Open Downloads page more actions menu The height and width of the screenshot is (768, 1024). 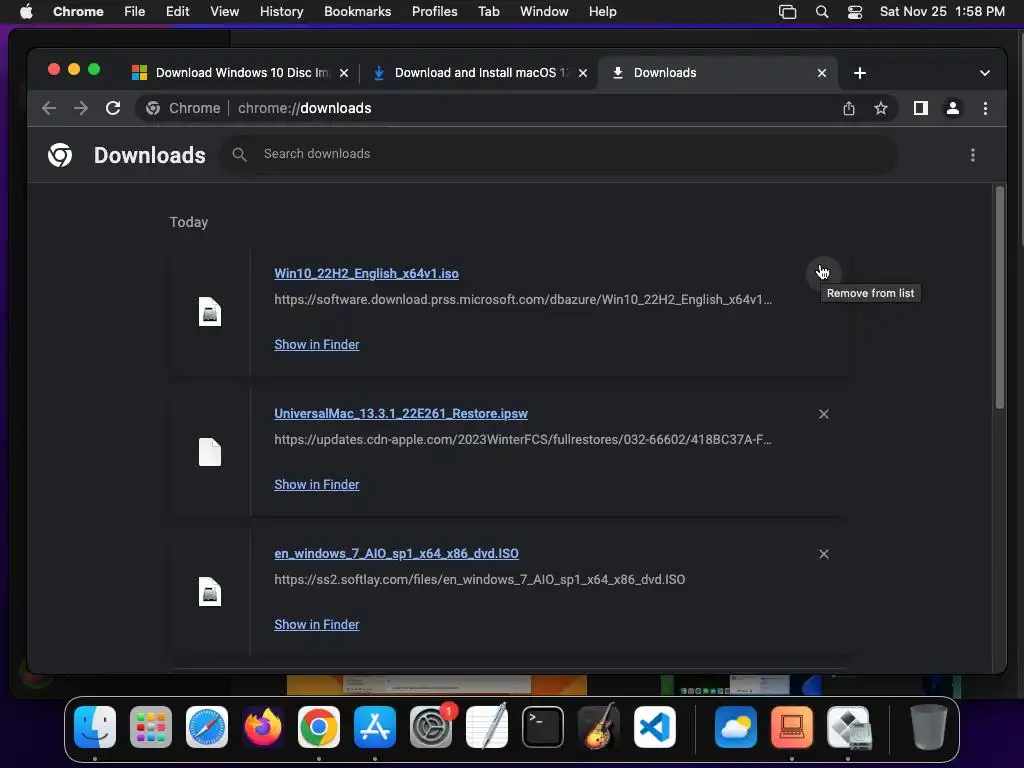click(972, 155)
